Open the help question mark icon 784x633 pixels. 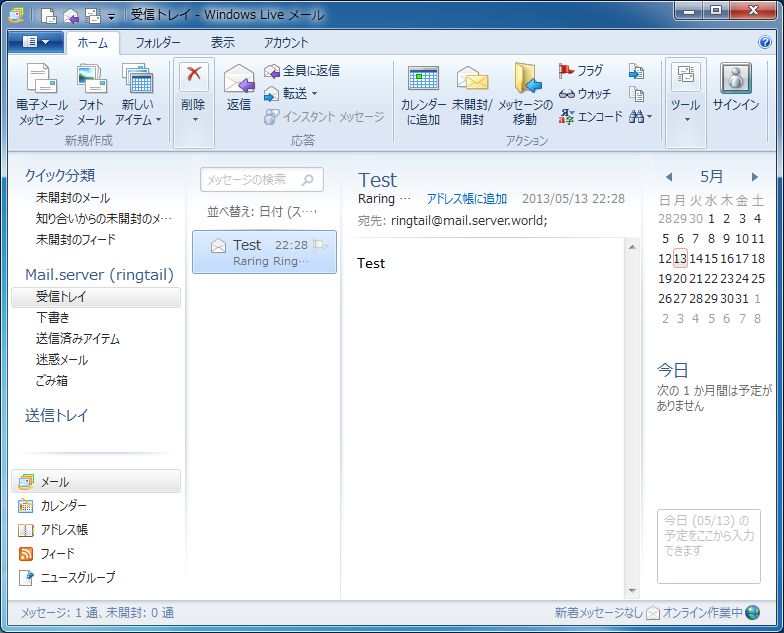point(764,42)
